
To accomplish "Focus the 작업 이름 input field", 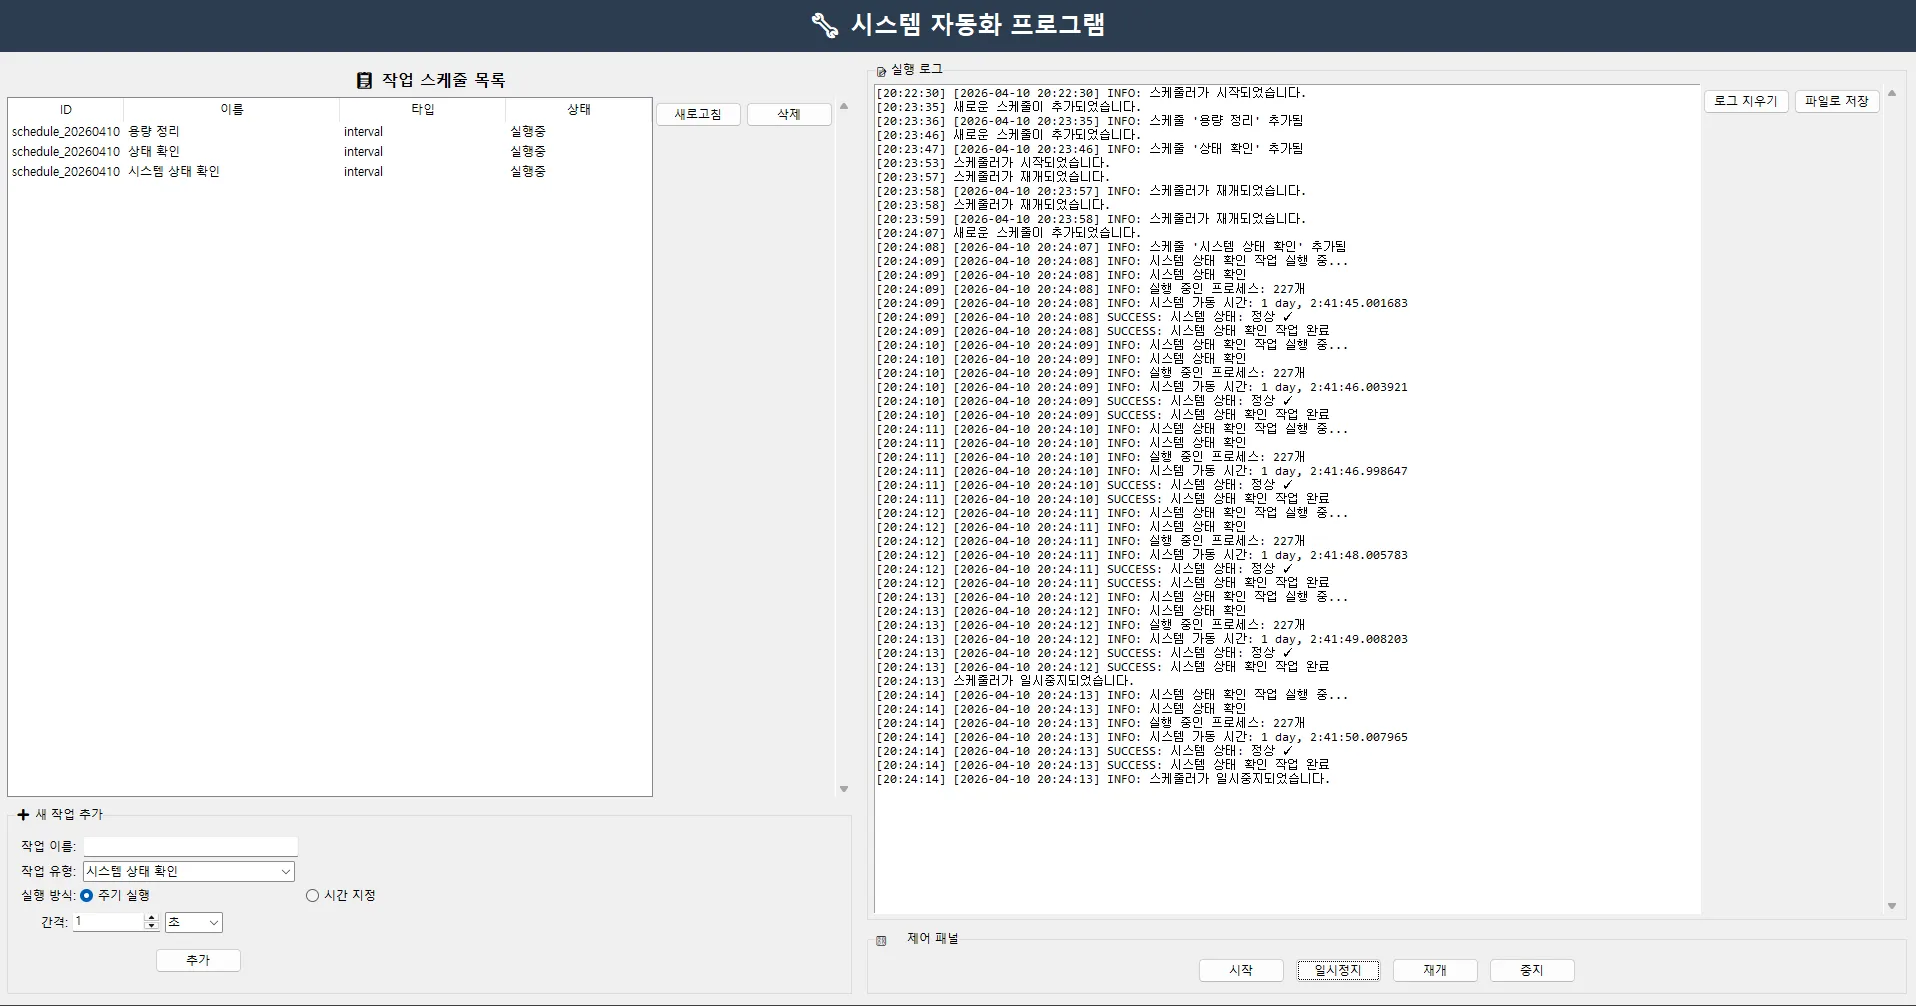I will pyautogui.click(x=190, y=846).
